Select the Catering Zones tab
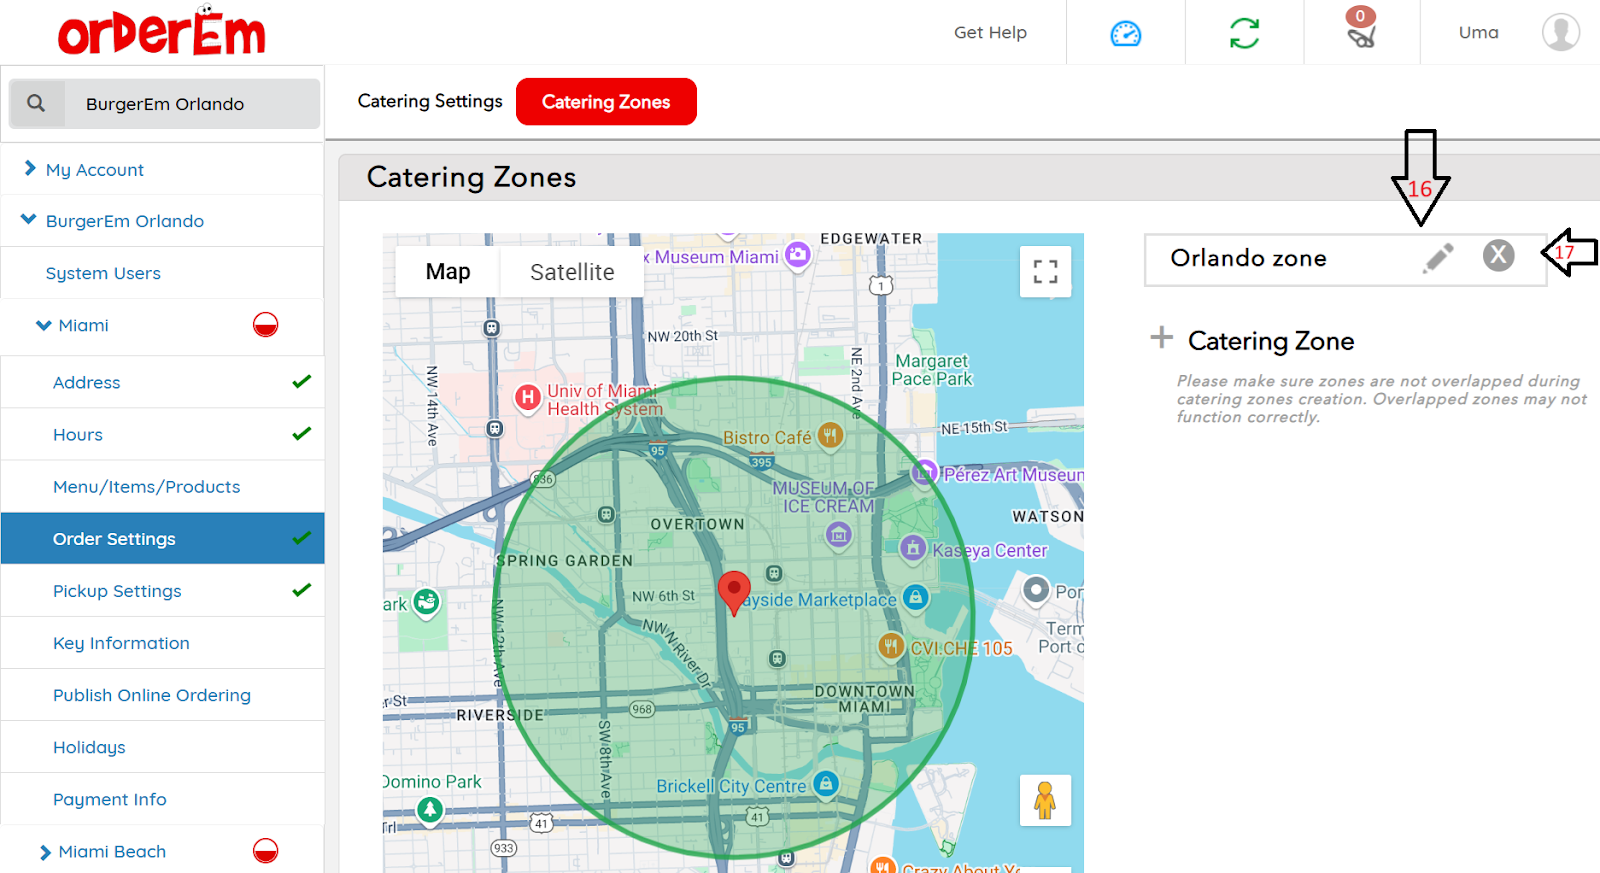1600x873 pixels. click(606, 102)
